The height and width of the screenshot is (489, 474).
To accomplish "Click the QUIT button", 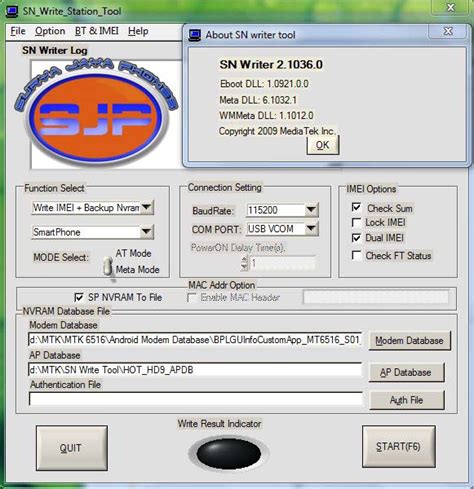I will [x=72, y=448].
